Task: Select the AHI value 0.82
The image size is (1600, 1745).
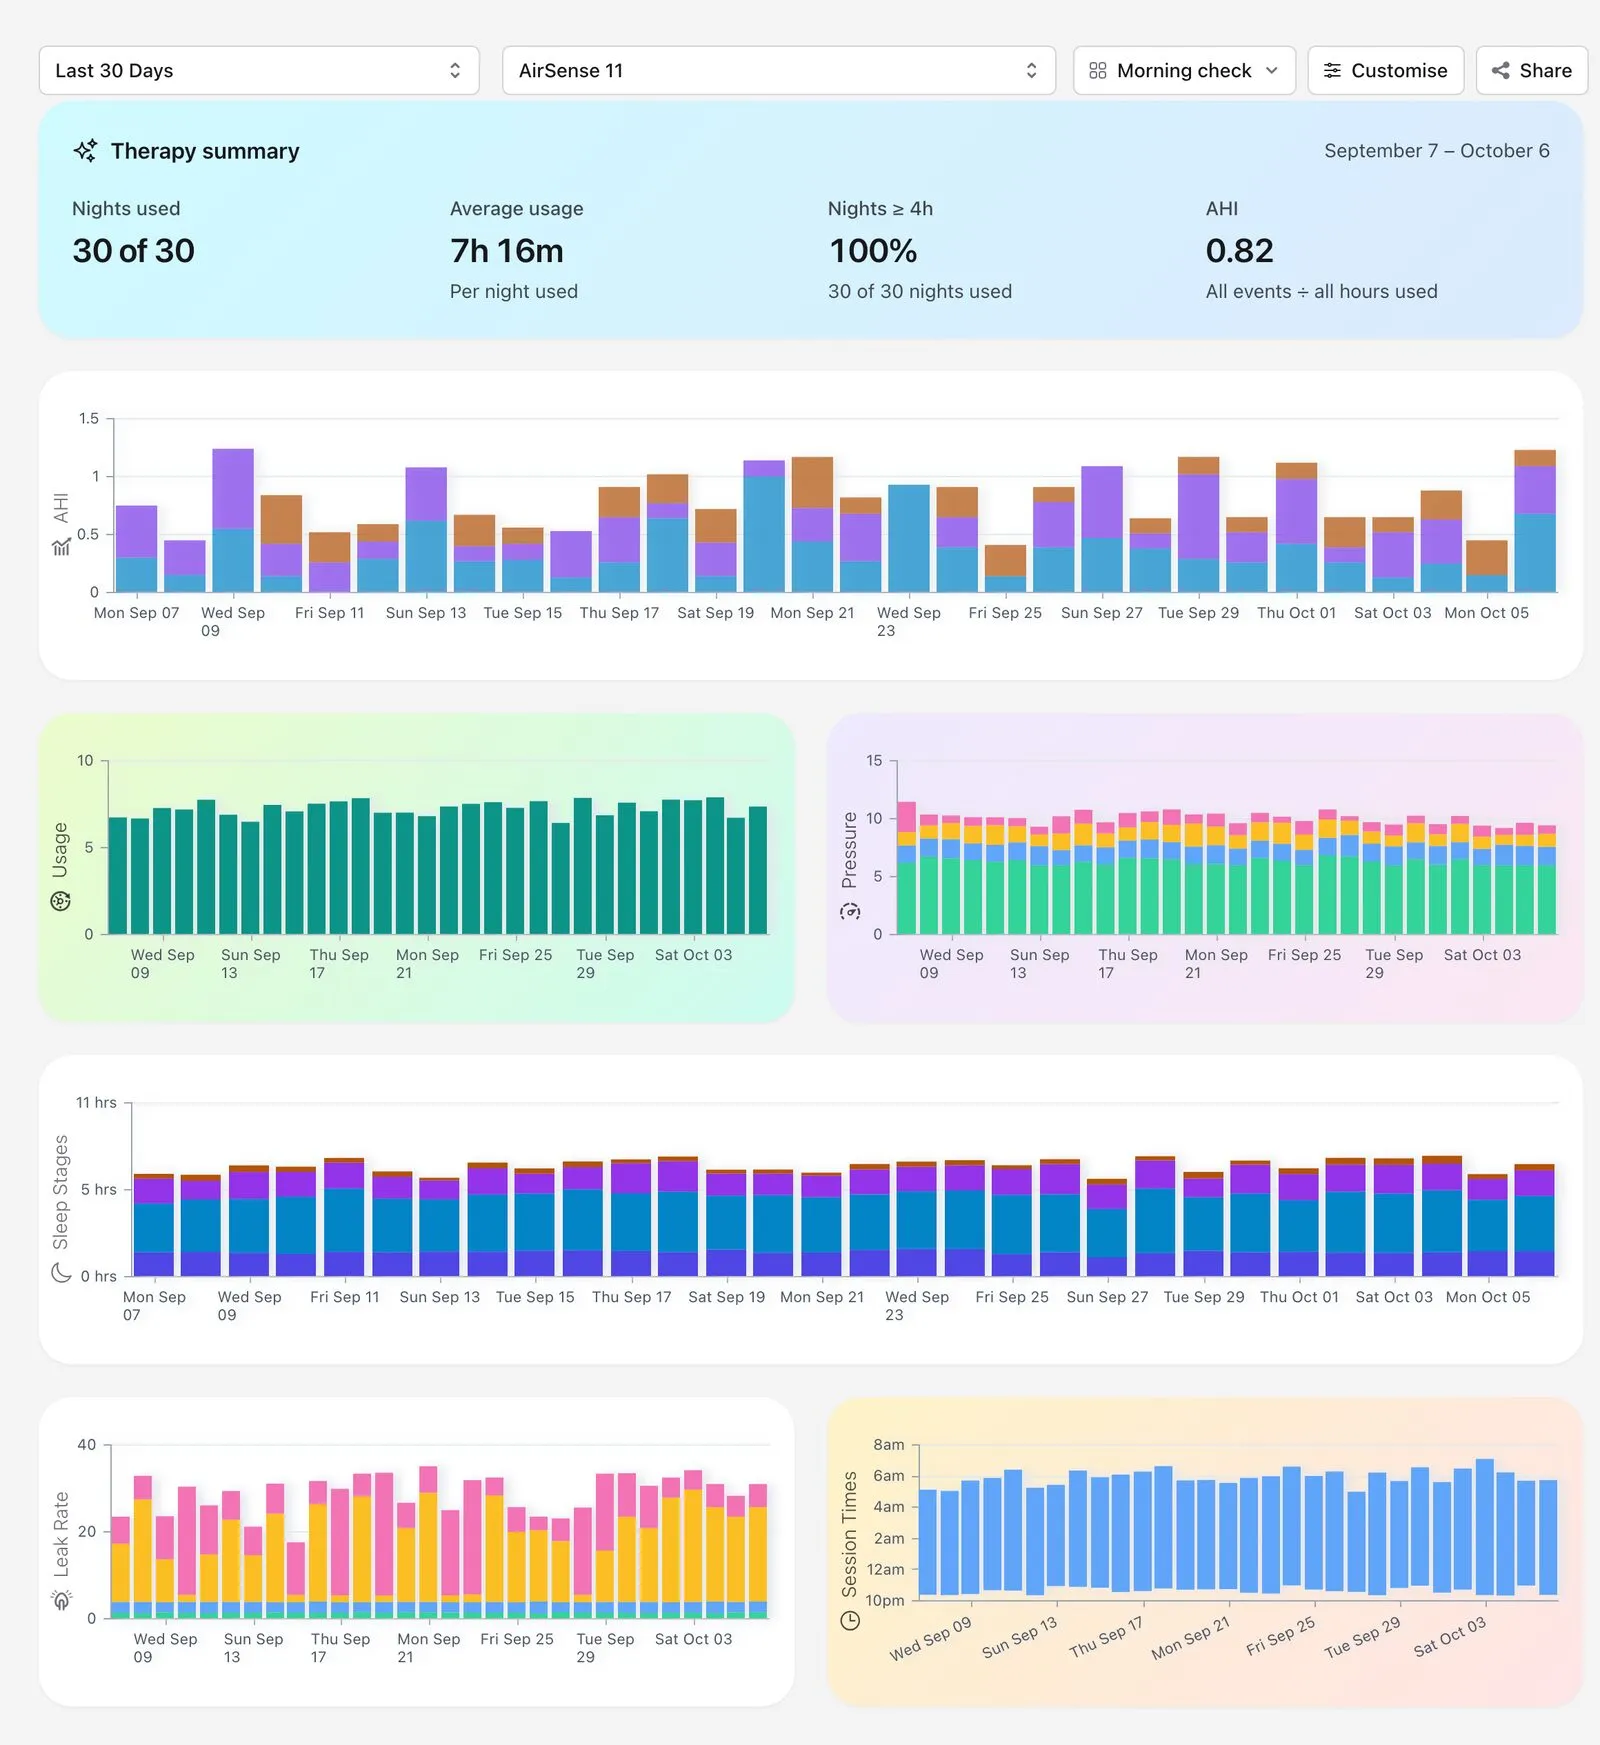Action: [x=1240, y=251]
